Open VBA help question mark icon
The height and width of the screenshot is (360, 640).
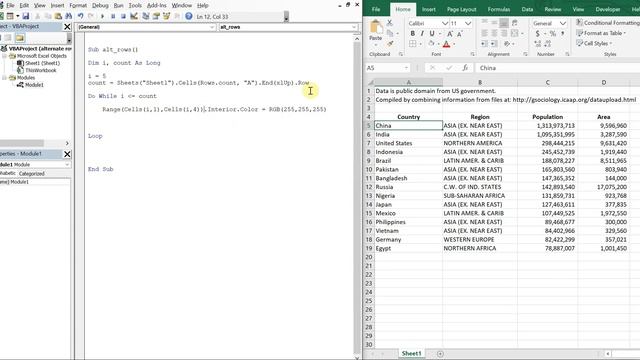(x=189, y=16)
